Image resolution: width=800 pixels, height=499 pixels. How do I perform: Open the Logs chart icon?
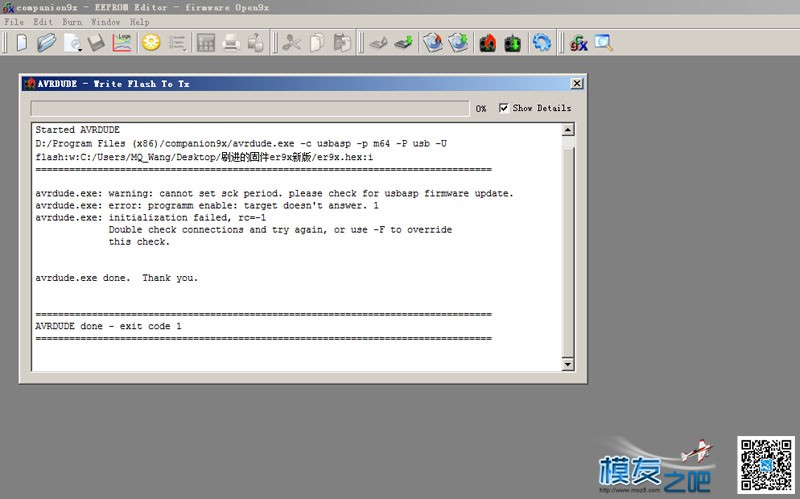click(x=122, y=43)
